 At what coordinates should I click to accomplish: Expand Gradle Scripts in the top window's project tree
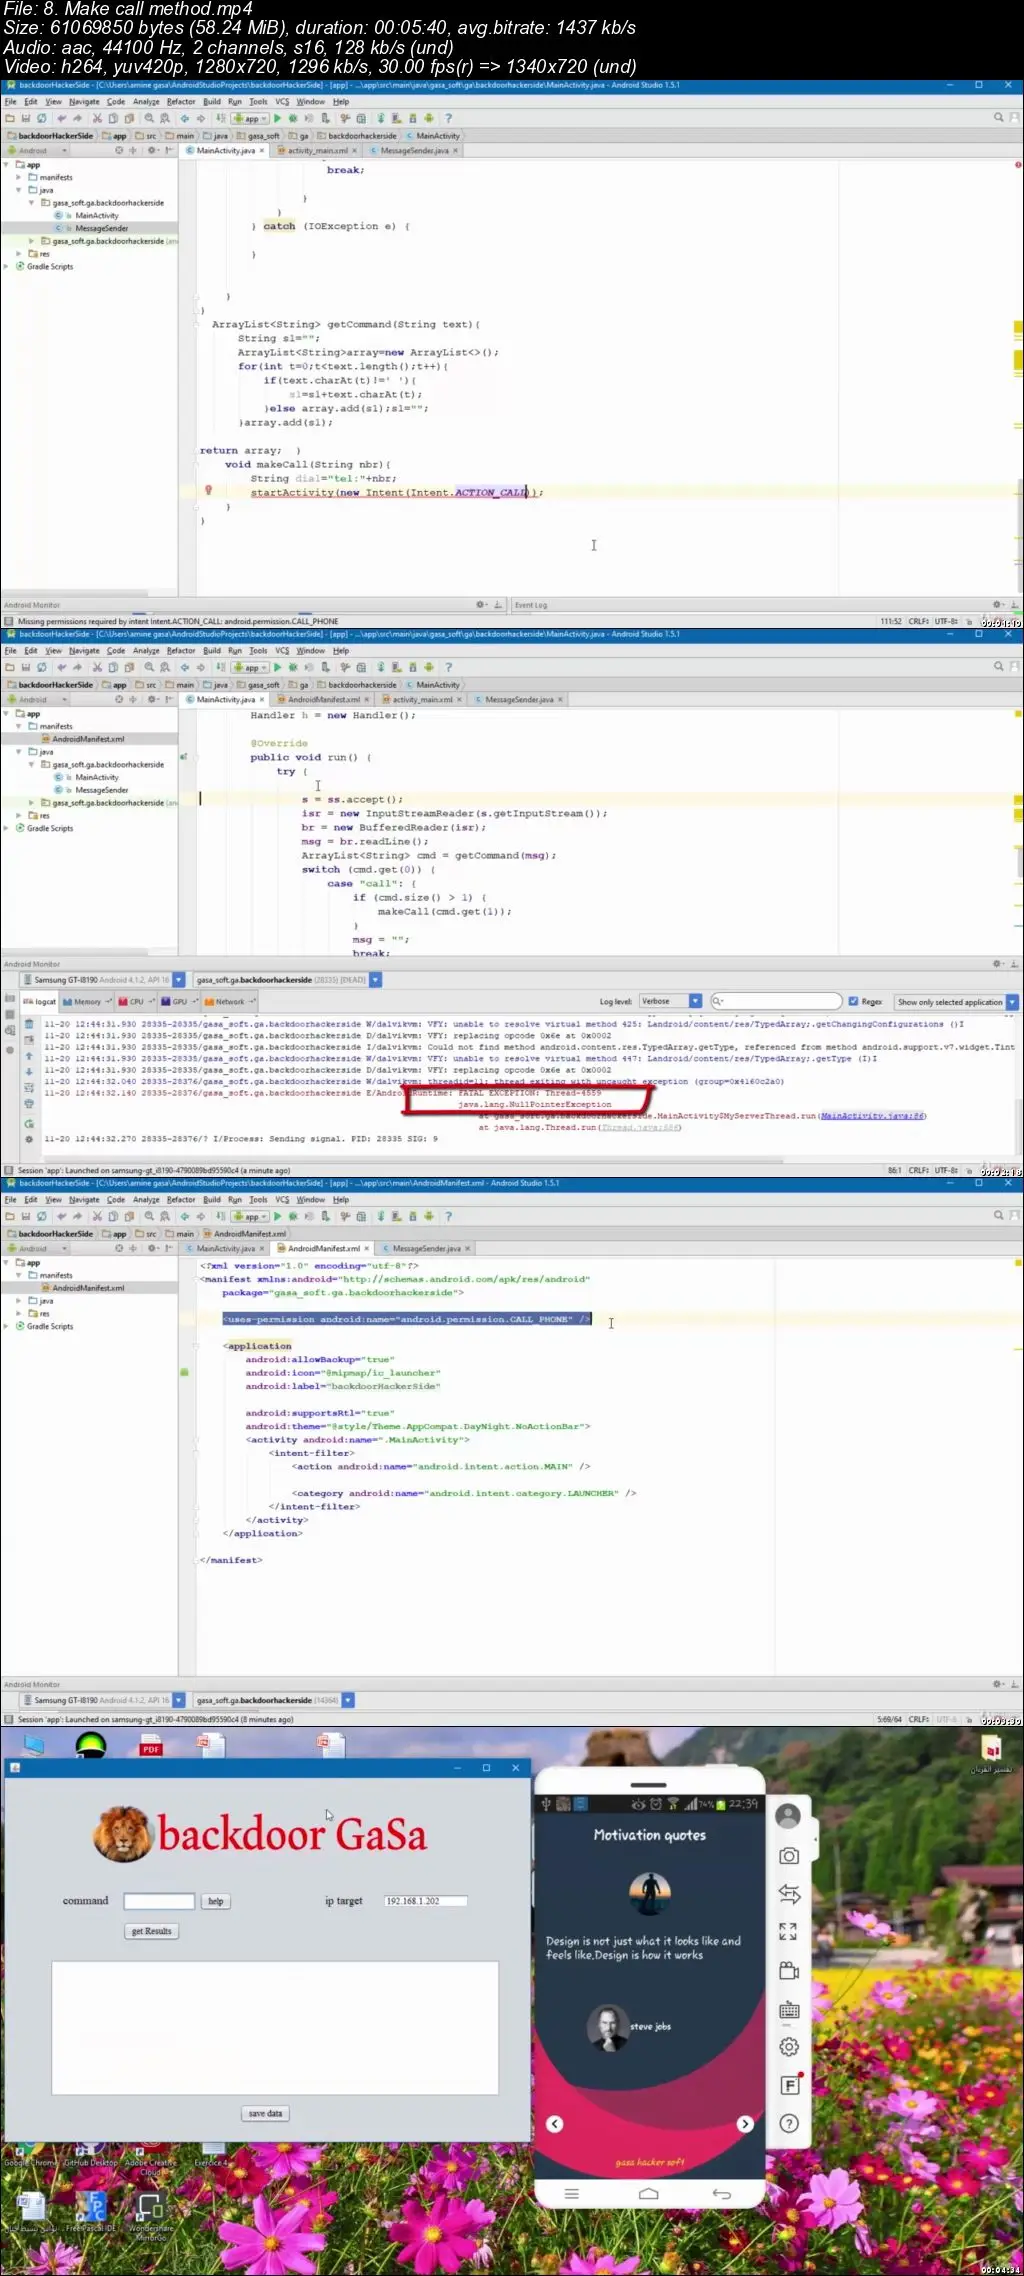tap(7, 267)
